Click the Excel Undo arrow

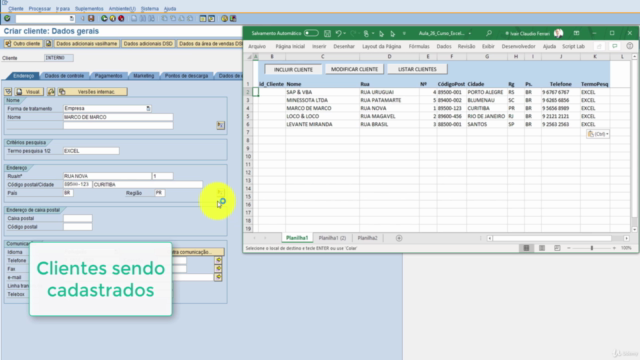338,33
